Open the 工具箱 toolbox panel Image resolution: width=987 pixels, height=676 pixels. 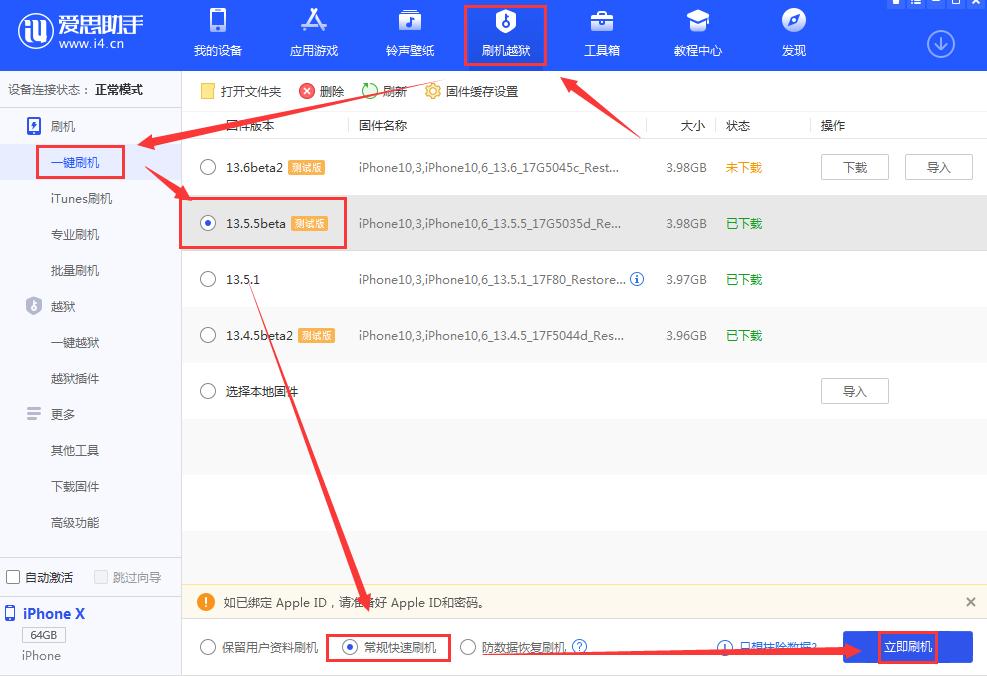(x=601, y=31)
